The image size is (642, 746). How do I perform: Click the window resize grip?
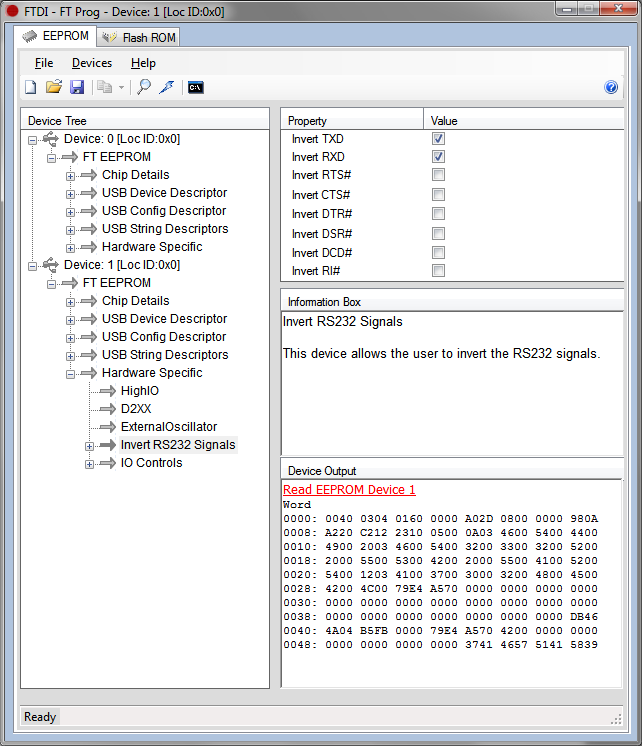tap(616, 719)
